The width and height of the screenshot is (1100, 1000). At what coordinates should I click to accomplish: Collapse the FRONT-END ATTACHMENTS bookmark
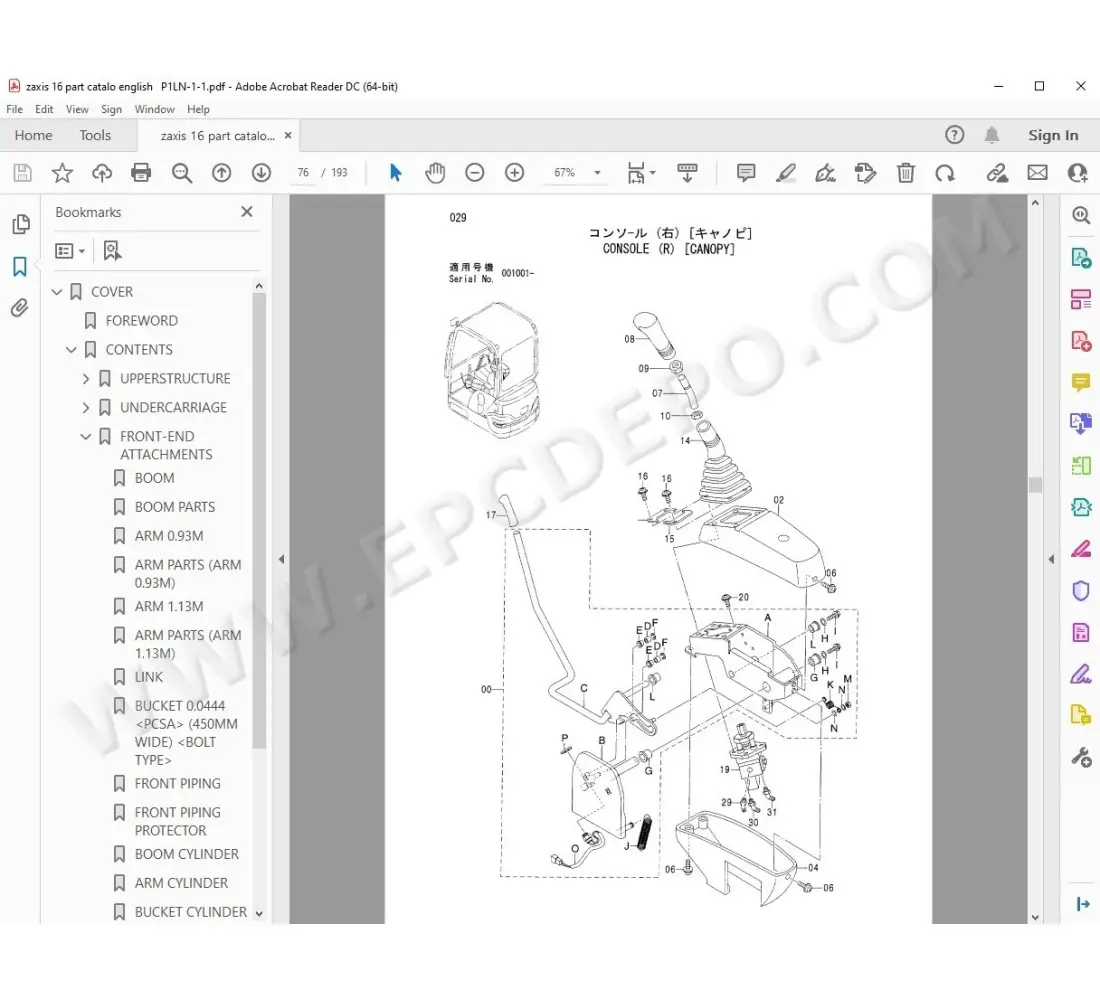tap(86, 437)
